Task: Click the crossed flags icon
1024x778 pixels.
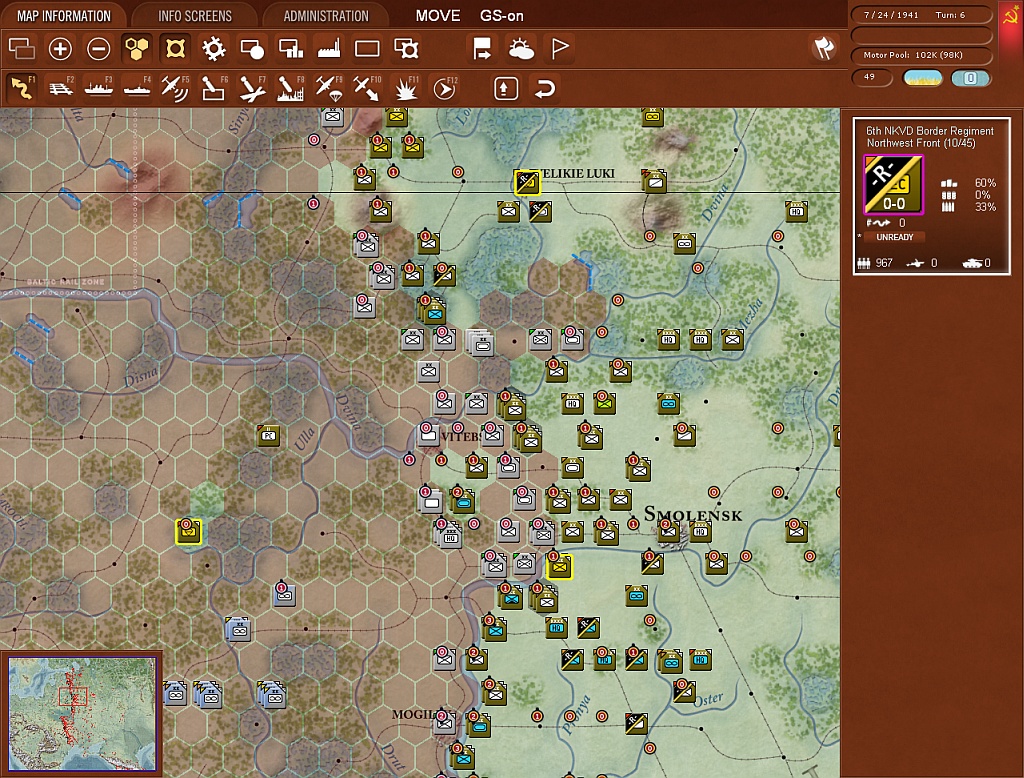Action: click(824, 48)
